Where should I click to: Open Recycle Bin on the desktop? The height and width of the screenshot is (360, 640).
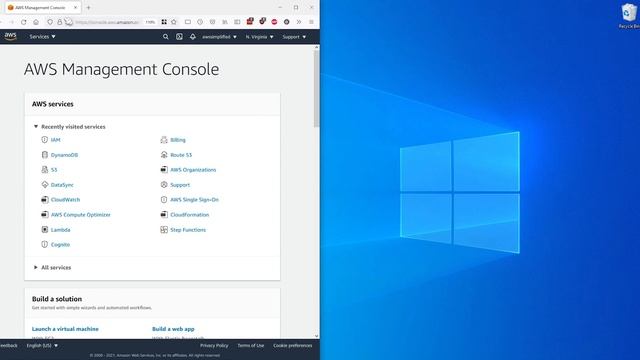tap(629, 16)
